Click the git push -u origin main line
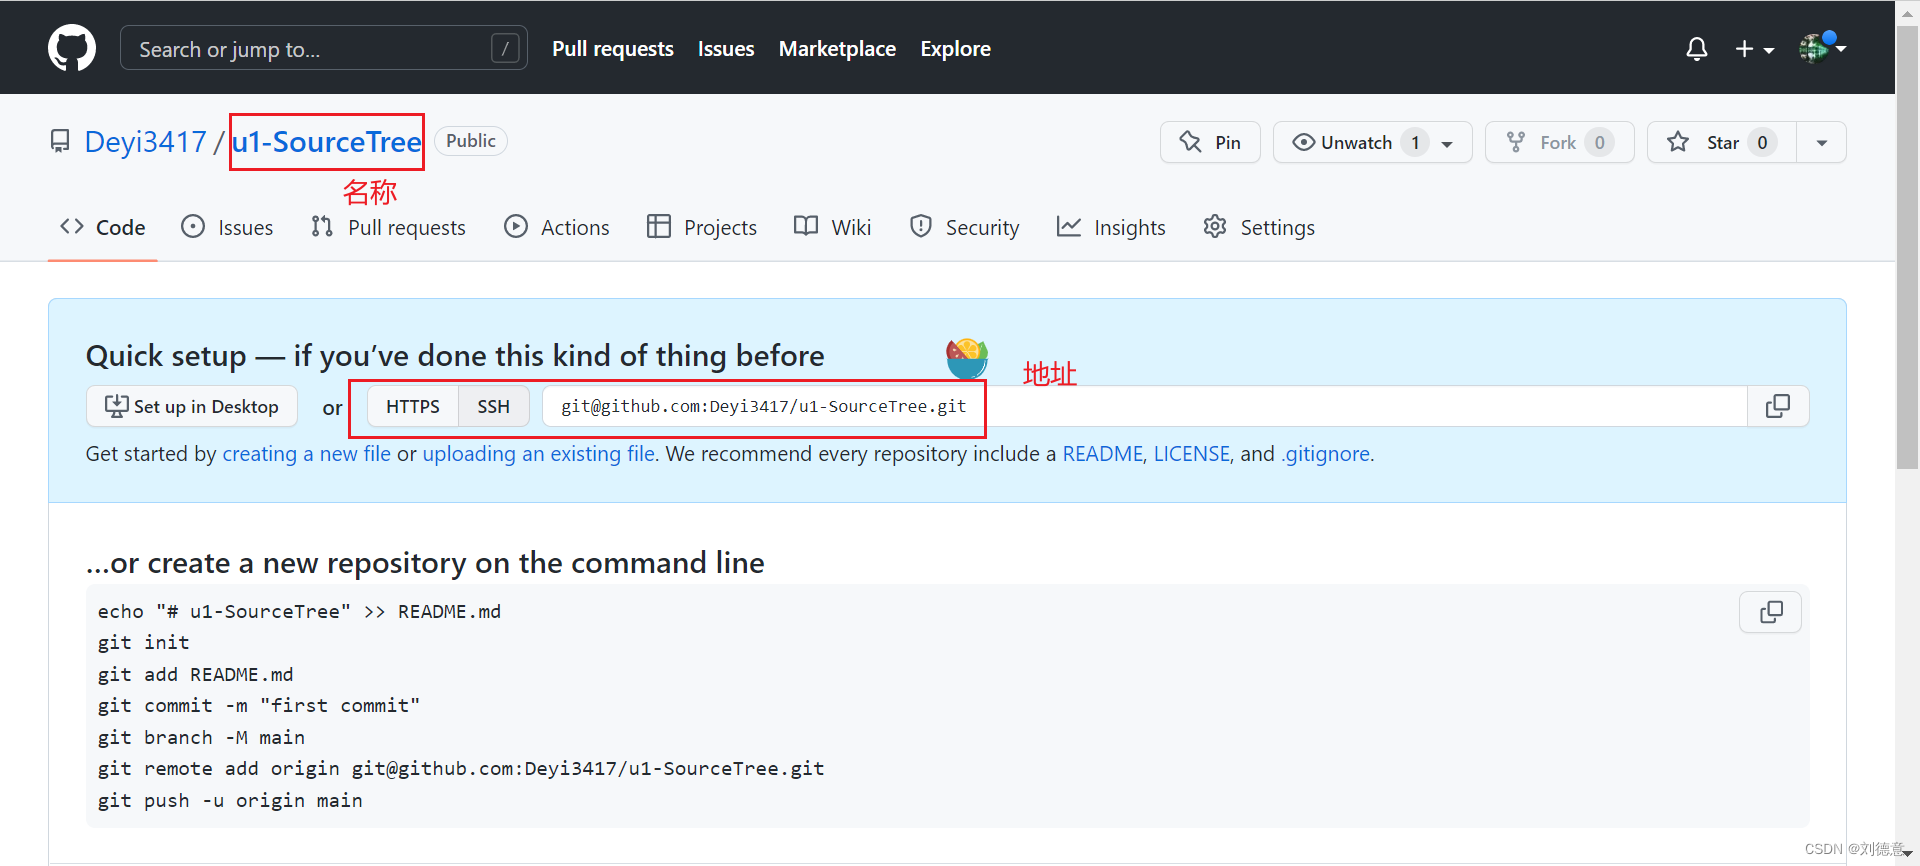 [x=230, y=800]
